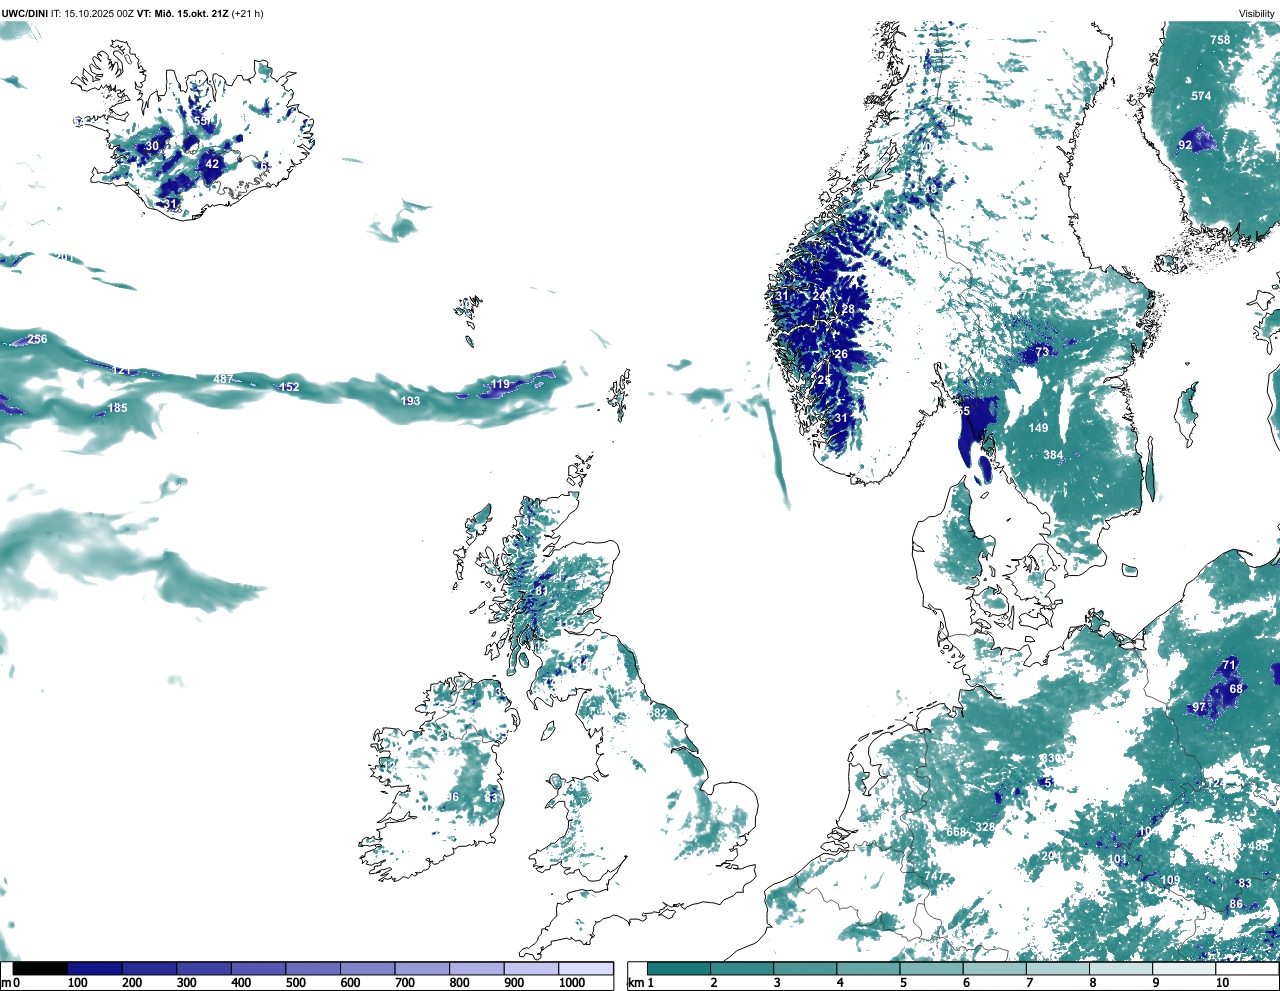The image size is (1280, 991).
Task: Click the '256' value over the Atlantic
Action: tap(37, 339)
